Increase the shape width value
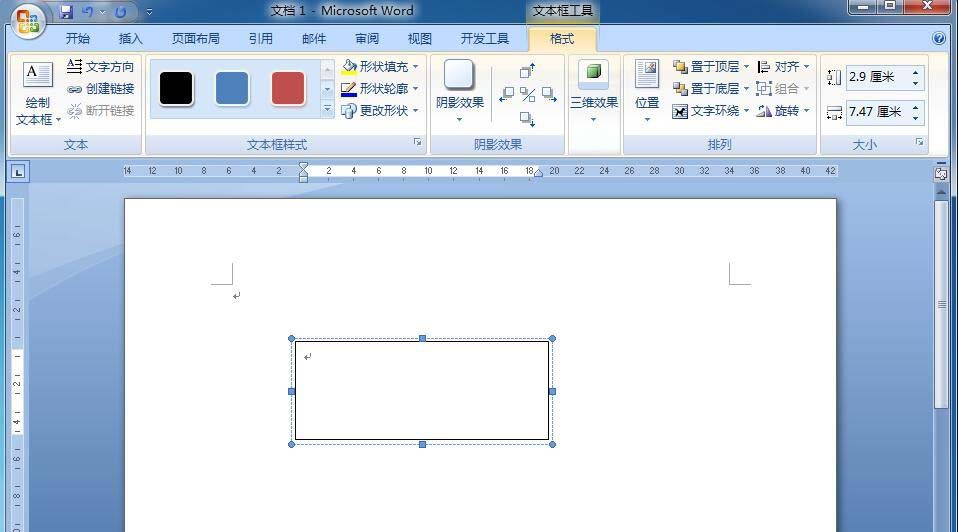This screenshot has width=958, height=532. click(x=915, y=107)
